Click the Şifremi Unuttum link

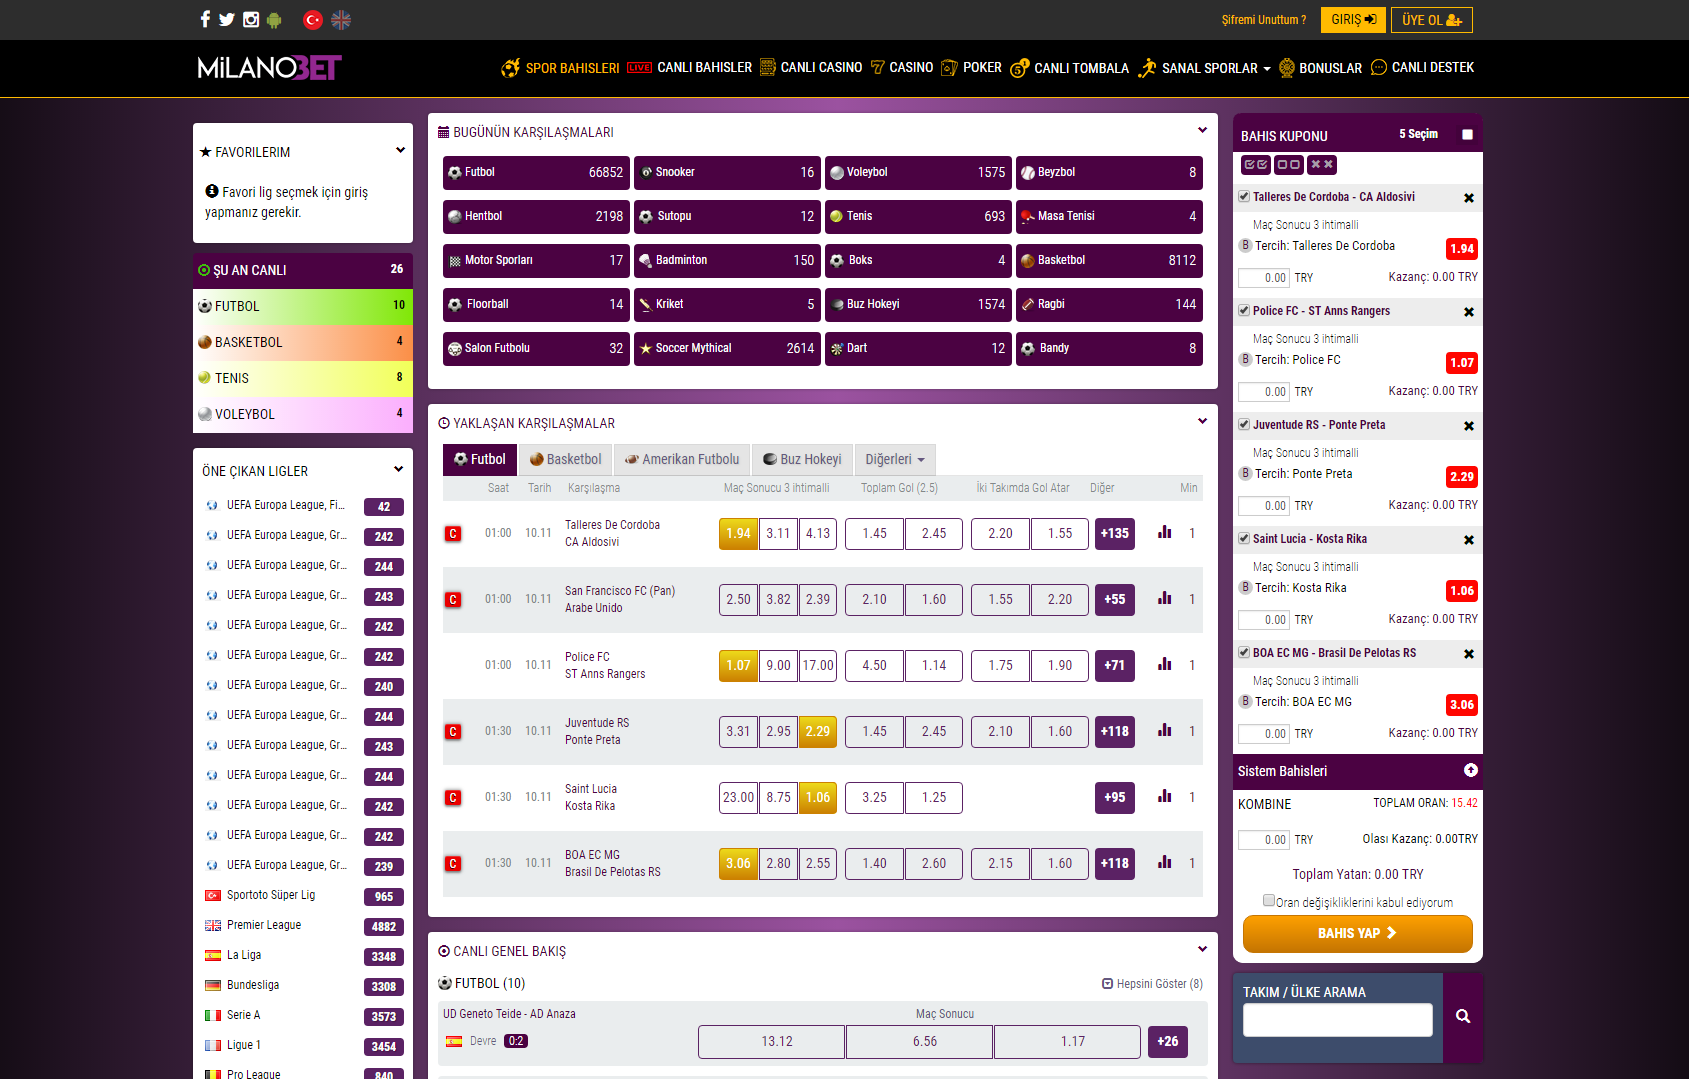(x=1263, y=20)
